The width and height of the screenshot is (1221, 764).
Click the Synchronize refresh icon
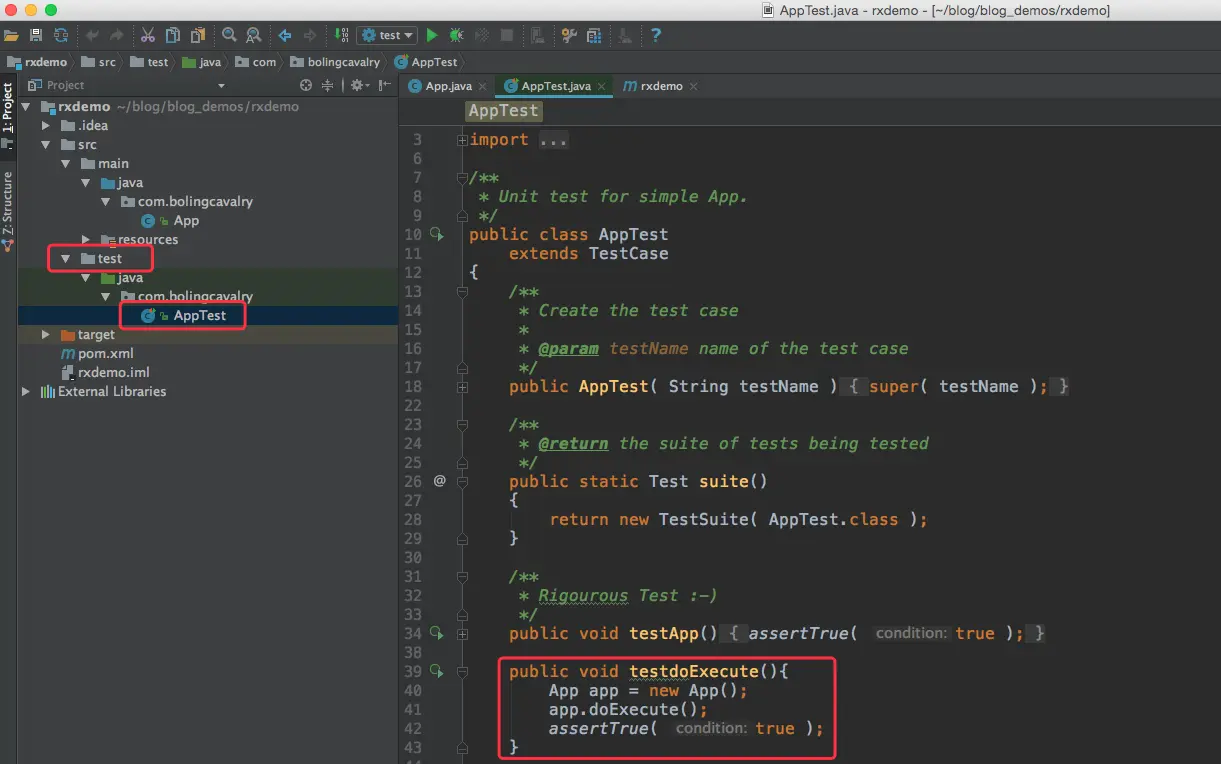pyautogui.click(x=61, y=35)
